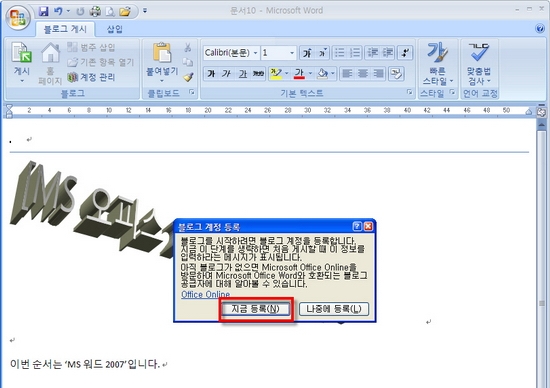
Task: Toggle the show formatting marks icon
Action: tap(405, 53)
